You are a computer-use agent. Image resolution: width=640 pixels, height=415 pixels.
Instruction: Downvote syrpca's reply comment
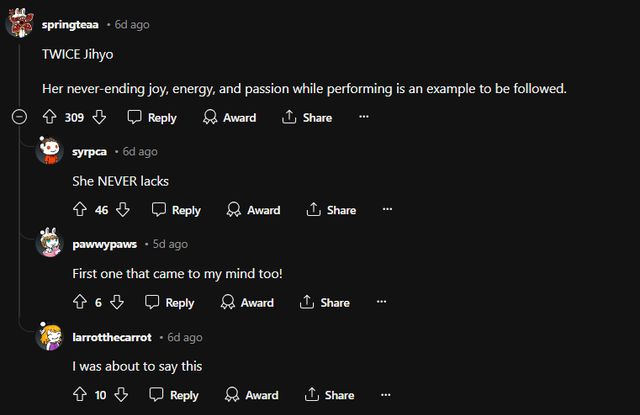pos(123,210)
